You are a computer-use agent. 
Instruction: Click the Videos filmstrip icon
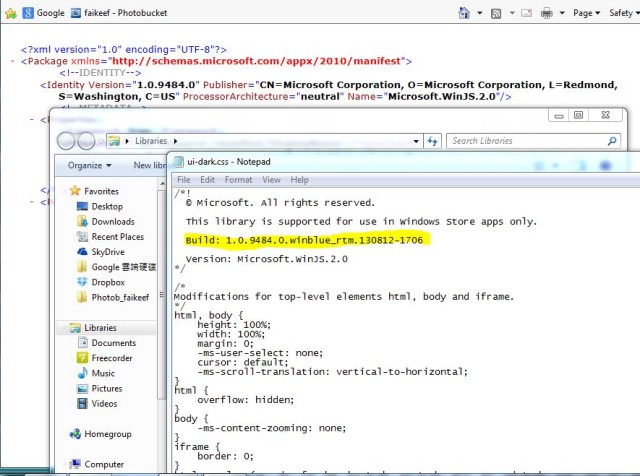pos(82,403)
